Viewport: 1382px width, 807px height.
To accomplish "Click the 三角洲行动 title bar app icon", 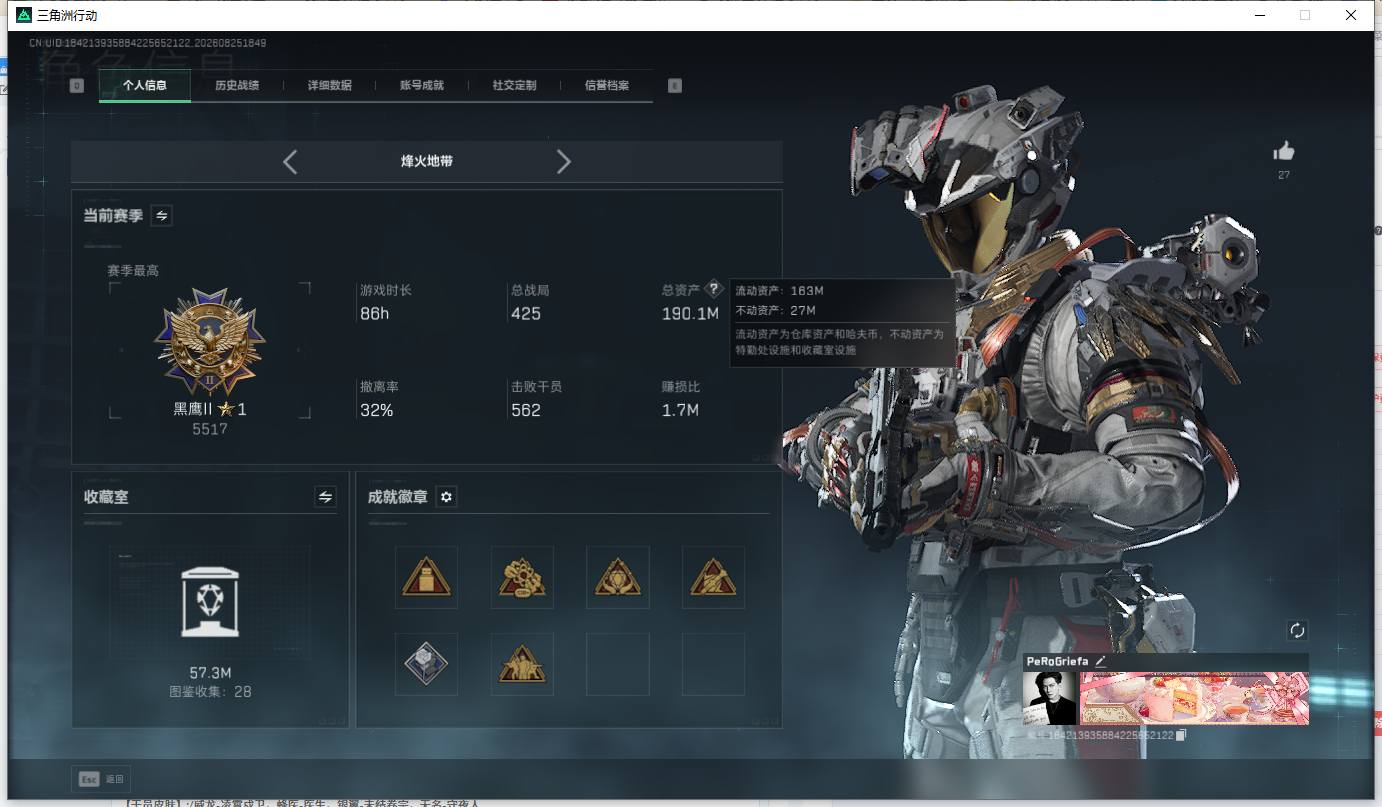I will 25,15.
